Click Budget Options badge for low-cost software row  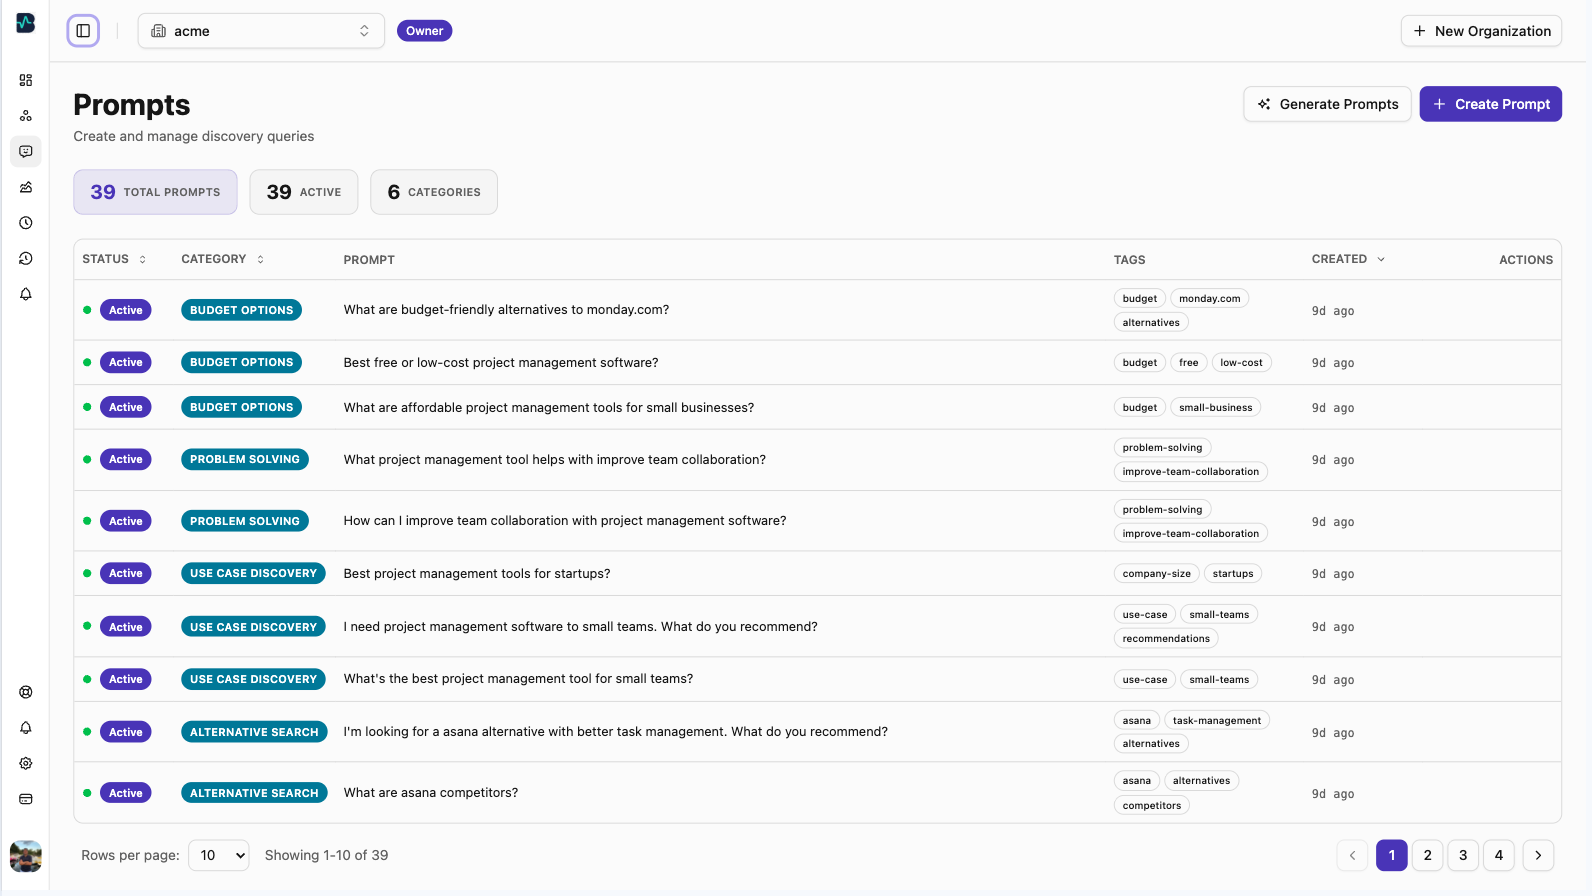pos(241,362)
